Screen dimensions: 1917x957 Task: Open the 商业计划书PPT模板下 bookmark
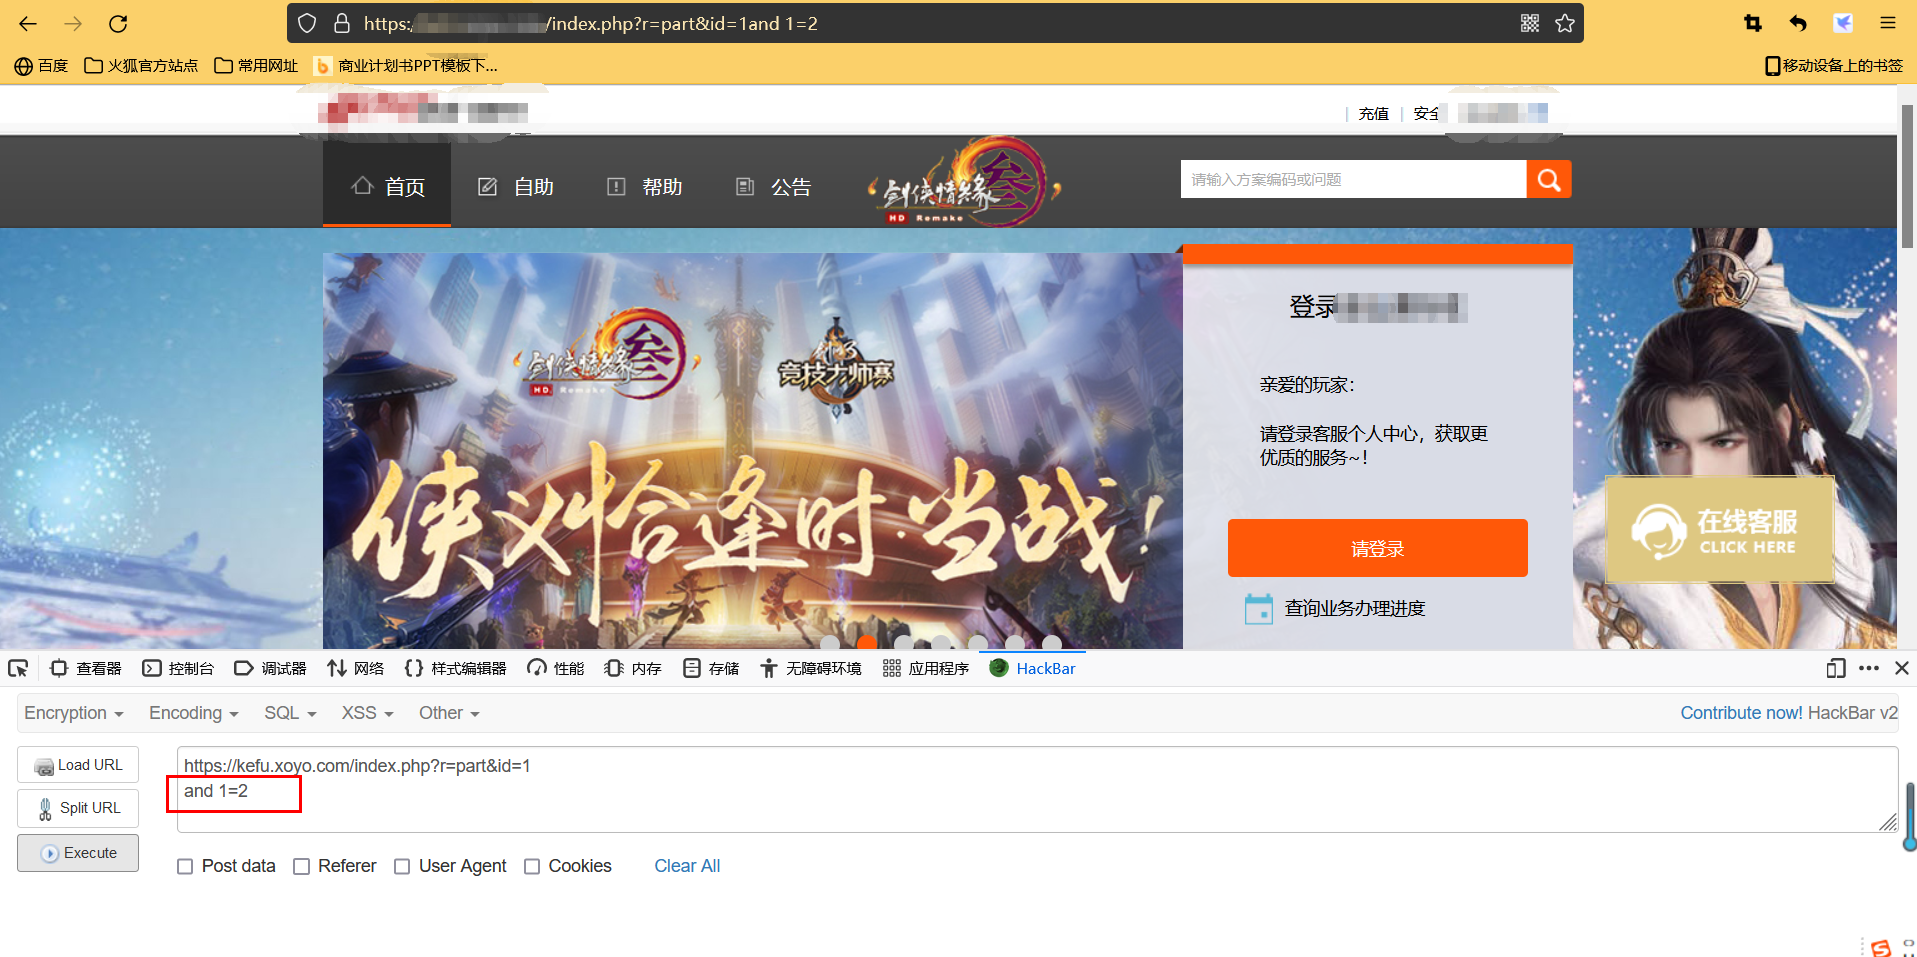point(405,66)
